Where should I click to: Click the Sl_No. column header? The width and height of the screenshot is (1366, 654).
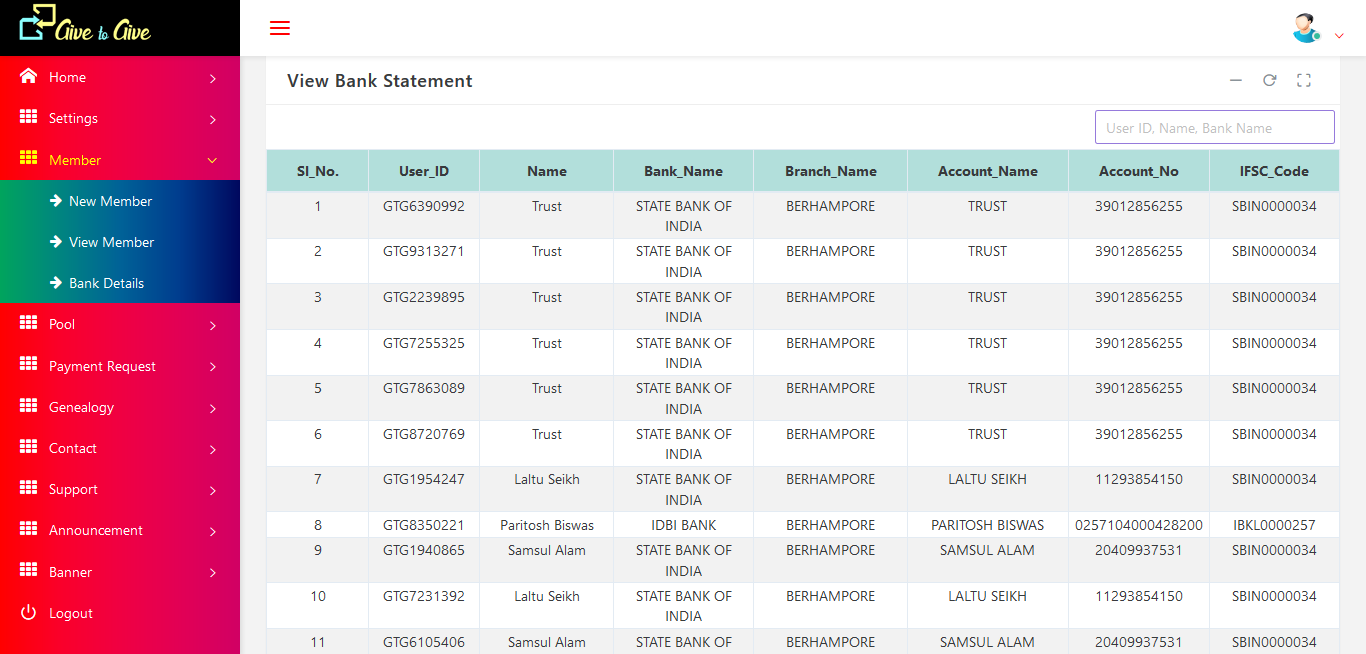(318, 171)
